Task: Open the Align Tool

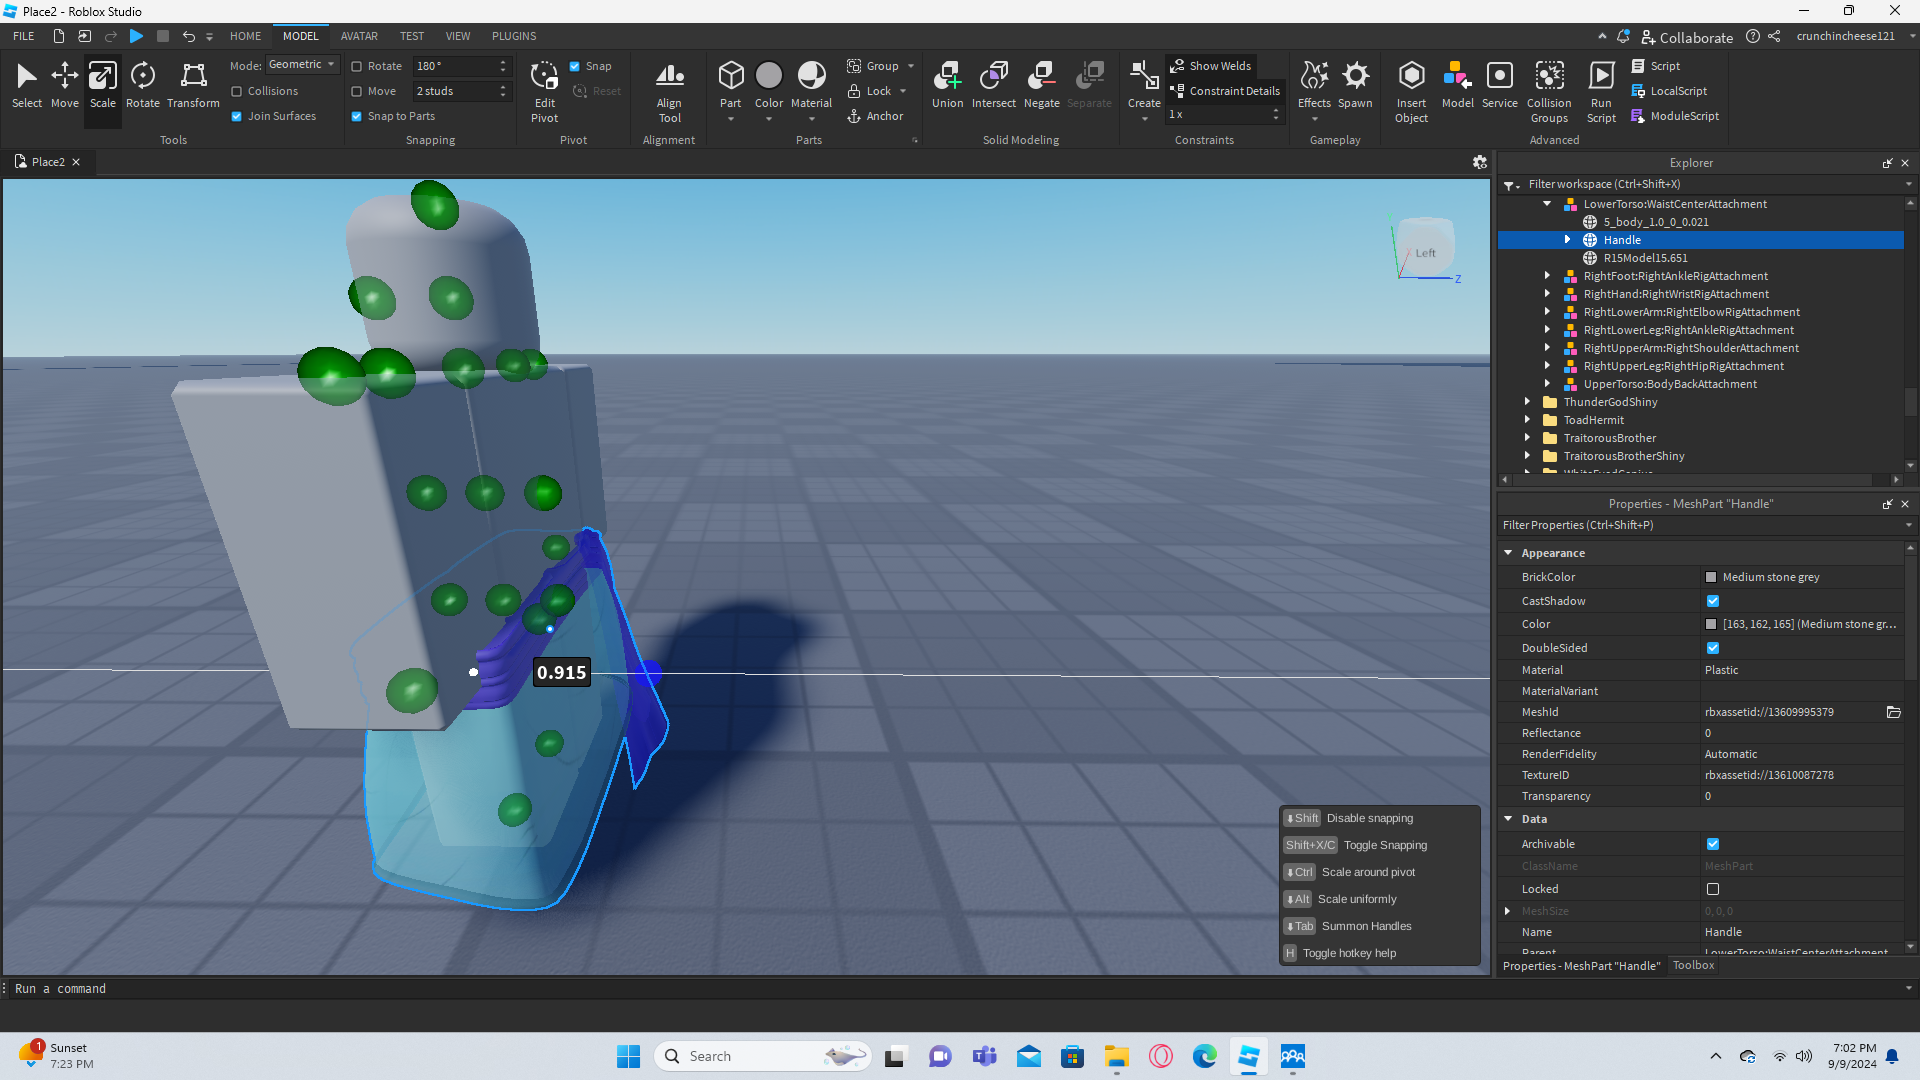Action: tap(669, 90)
